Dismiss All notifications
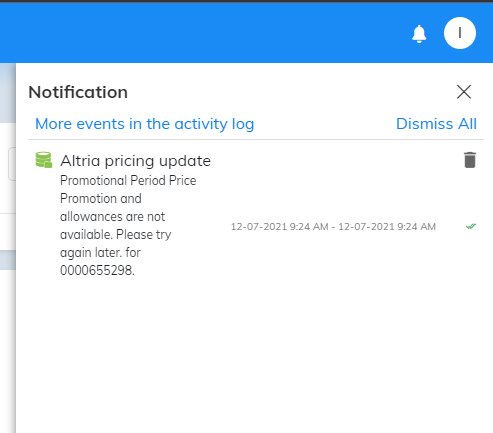 click(x=436, y=124)
